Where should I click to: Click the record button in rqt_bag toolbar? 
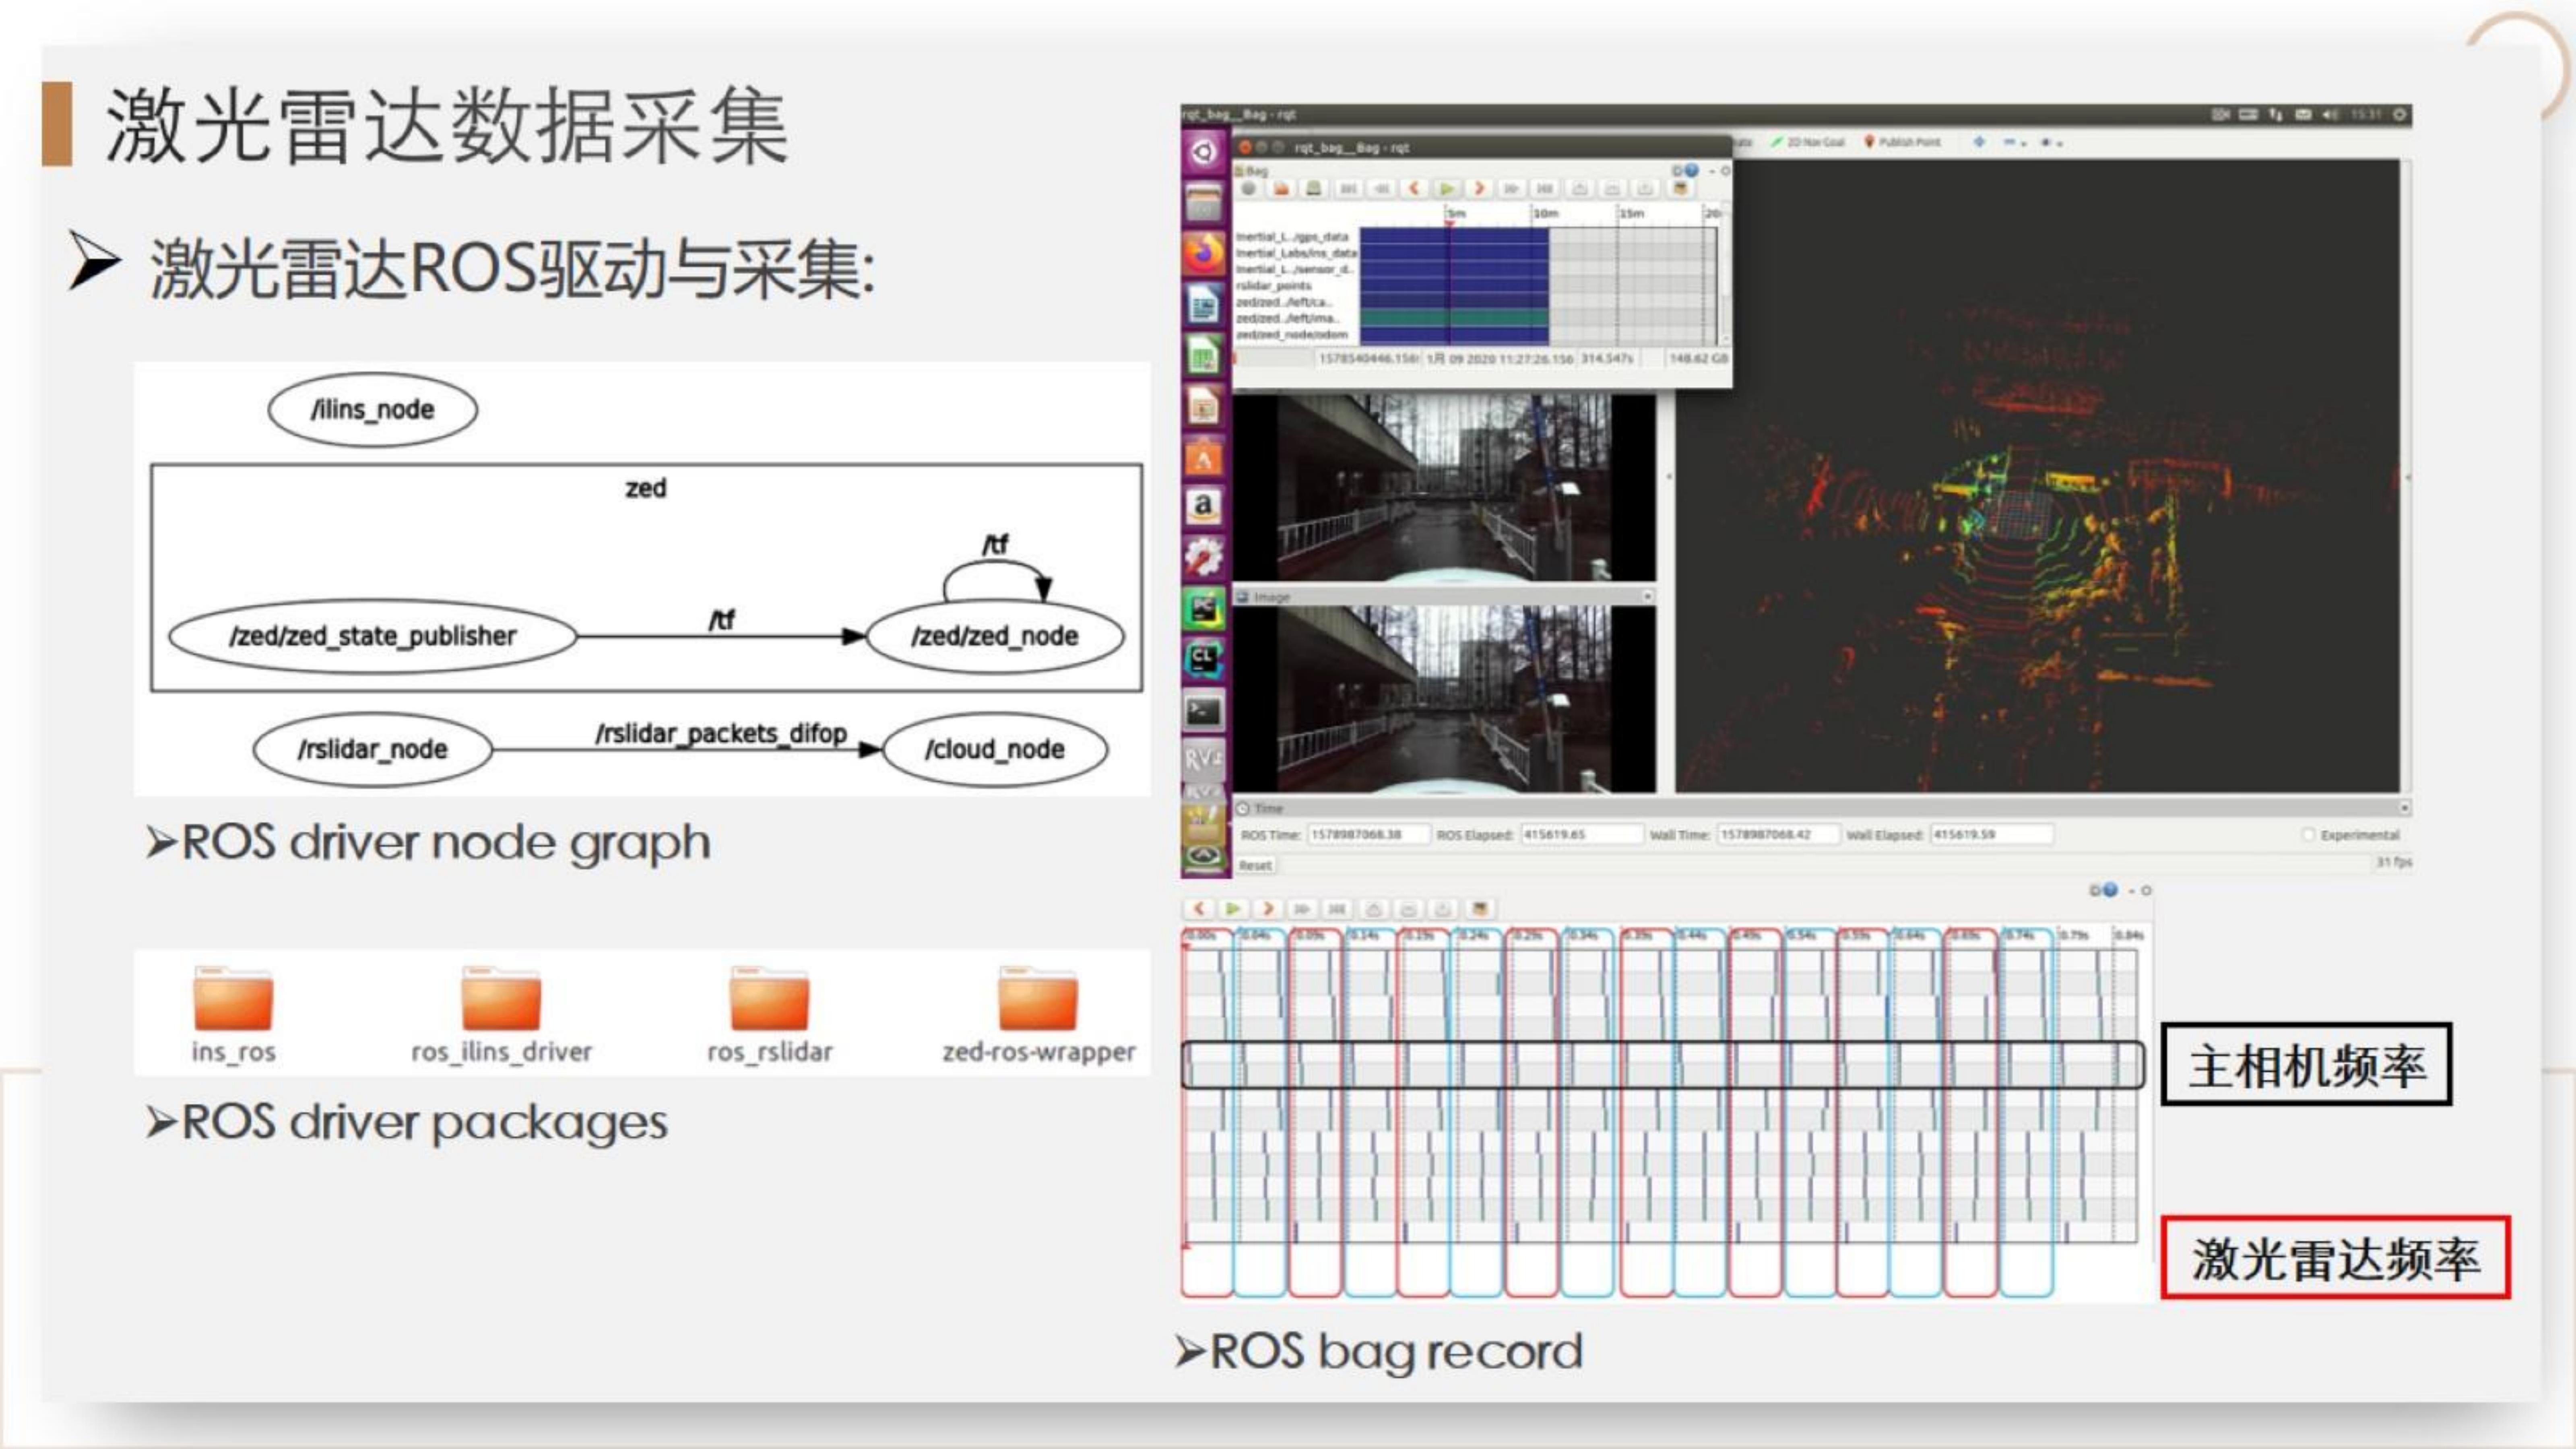tap(1249, 189)
